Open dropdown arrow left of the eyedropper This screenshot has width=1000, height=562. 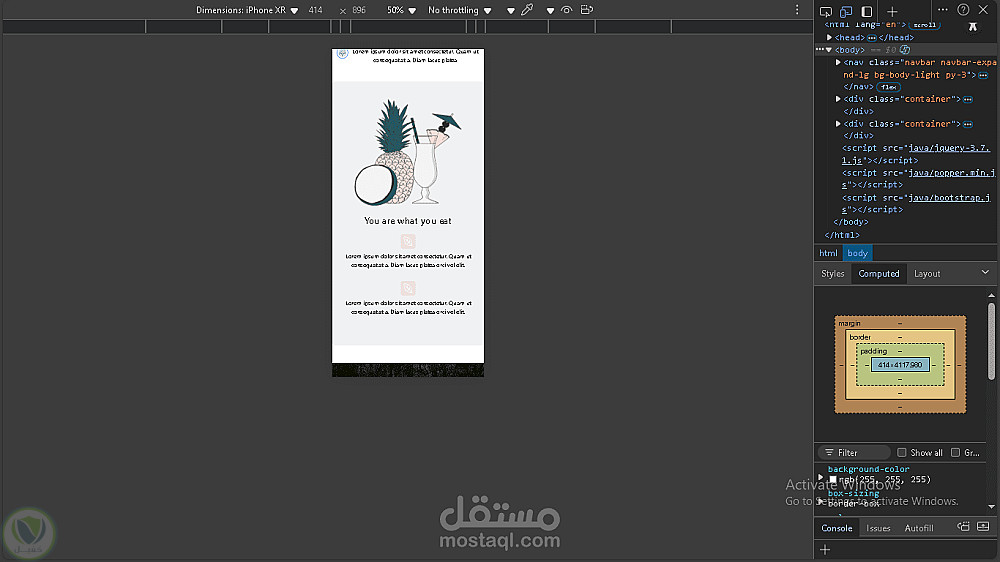pos(511,11)
